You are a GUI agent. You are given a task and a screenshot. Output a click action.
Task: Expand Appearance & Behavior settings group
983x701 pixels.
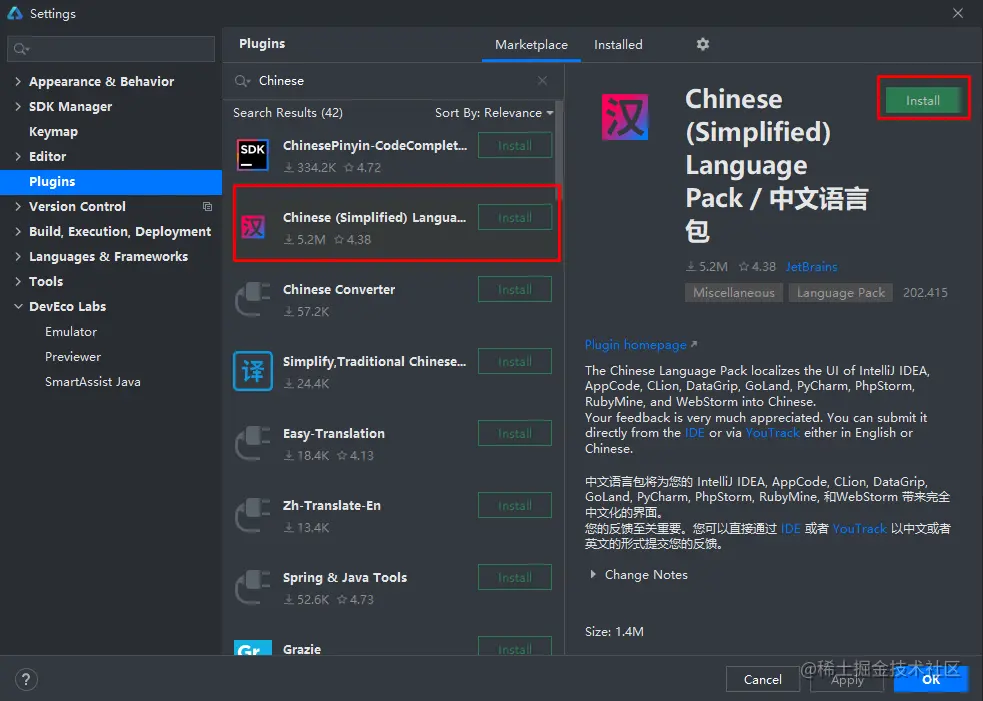pyautogui.click(x=18, y=82)
